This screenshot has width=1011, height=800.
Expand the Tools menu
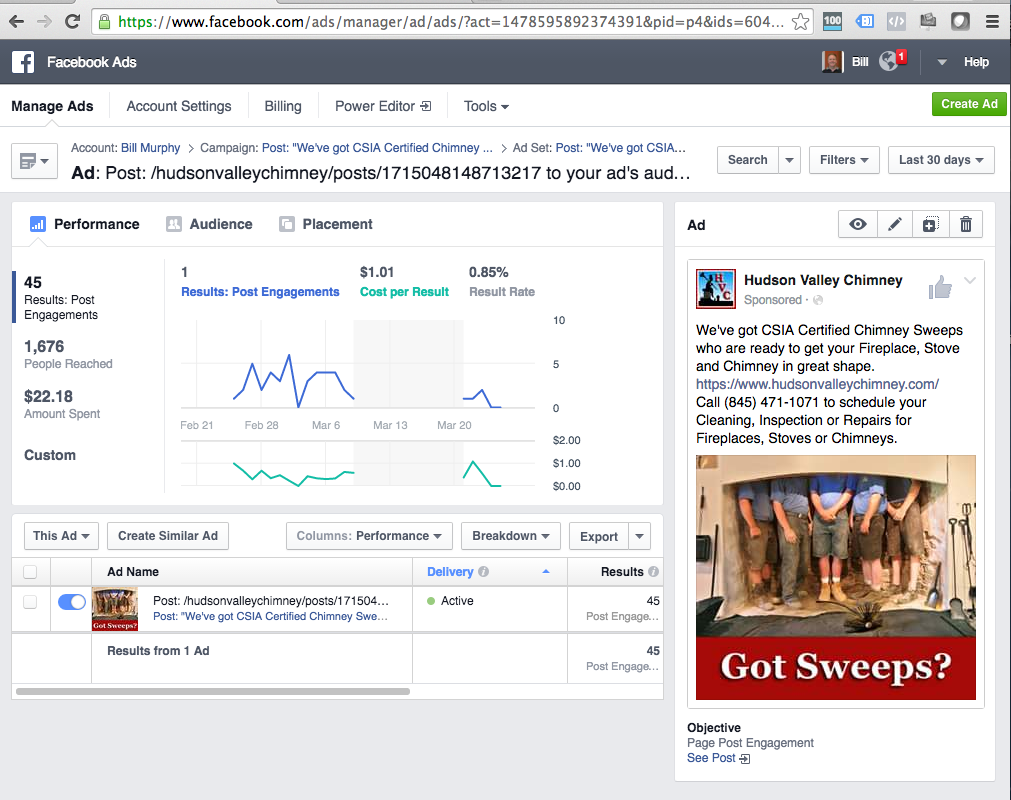click(486, 106)
